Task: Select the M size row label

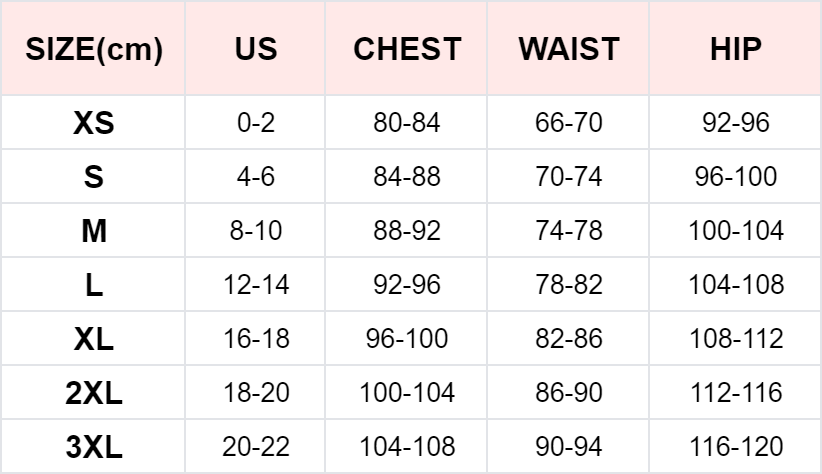Action: (x=94, y=231)
